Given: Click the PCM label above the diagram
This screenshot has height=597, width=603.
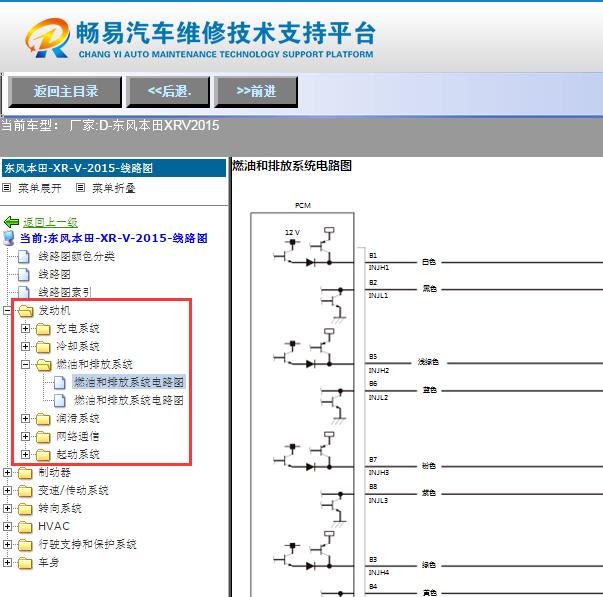Looking at the screenshot, I should click(x=303, y=205).
